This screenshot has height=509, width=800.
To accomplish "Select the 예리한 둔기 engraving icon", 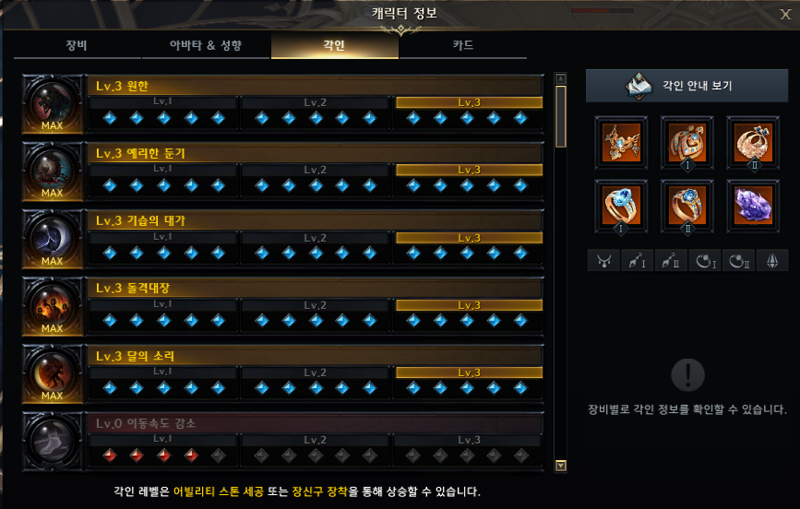I will click(53, 171).
